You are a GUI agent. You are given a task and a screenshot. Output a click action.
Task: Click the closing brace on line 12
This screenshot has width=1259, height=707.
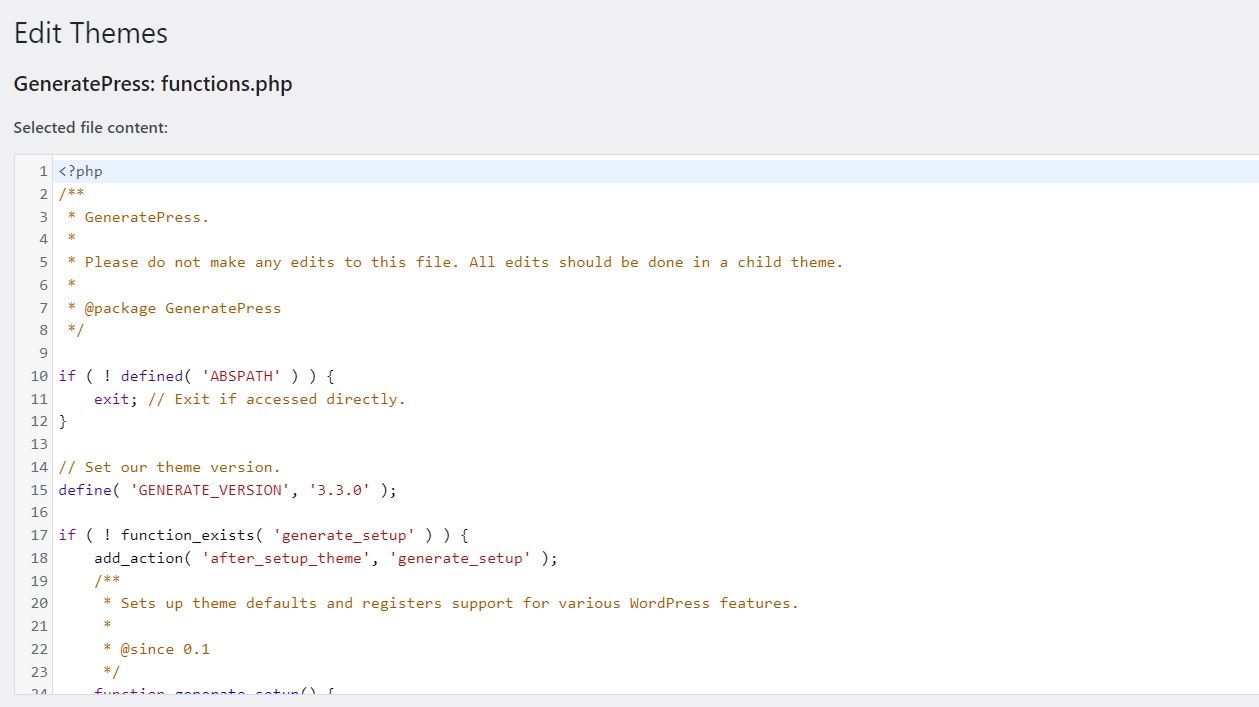tap(63, 421)
